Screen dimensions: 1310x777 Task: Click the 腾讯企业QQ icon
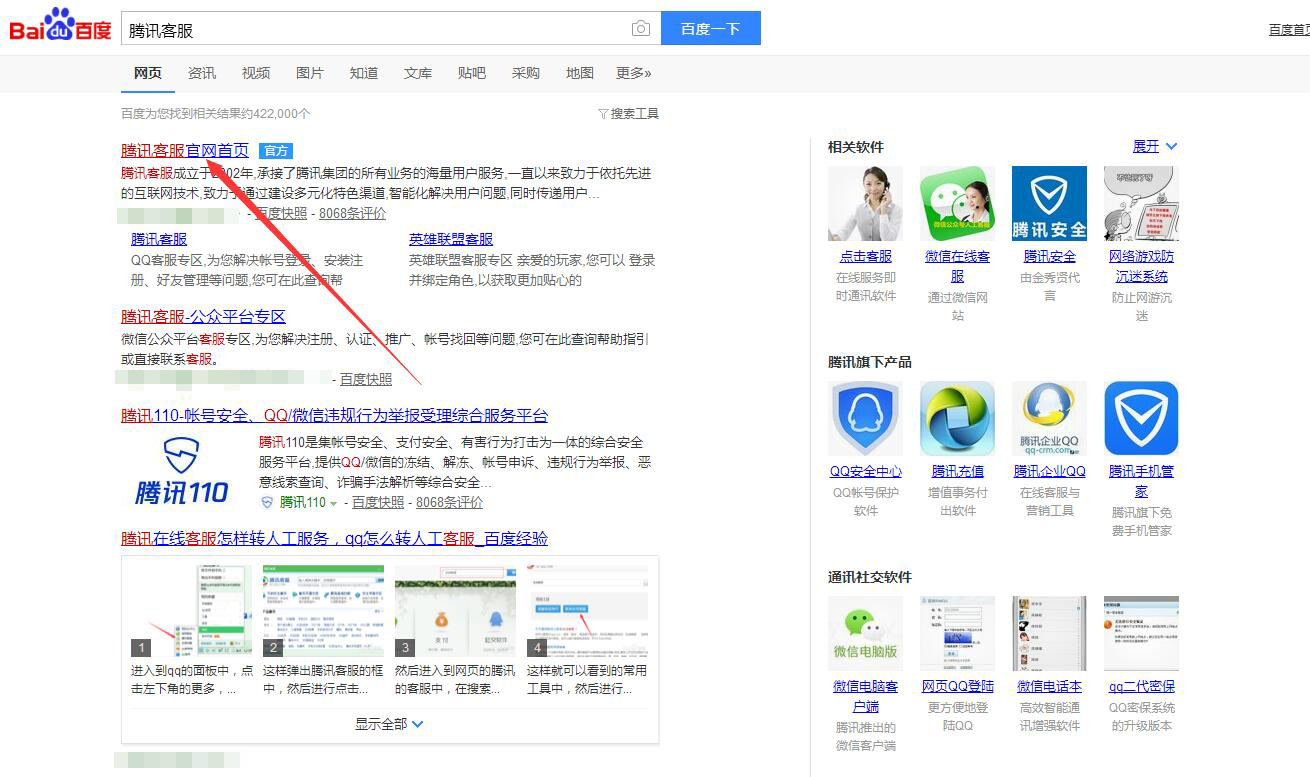click(x=1049, y=418)
